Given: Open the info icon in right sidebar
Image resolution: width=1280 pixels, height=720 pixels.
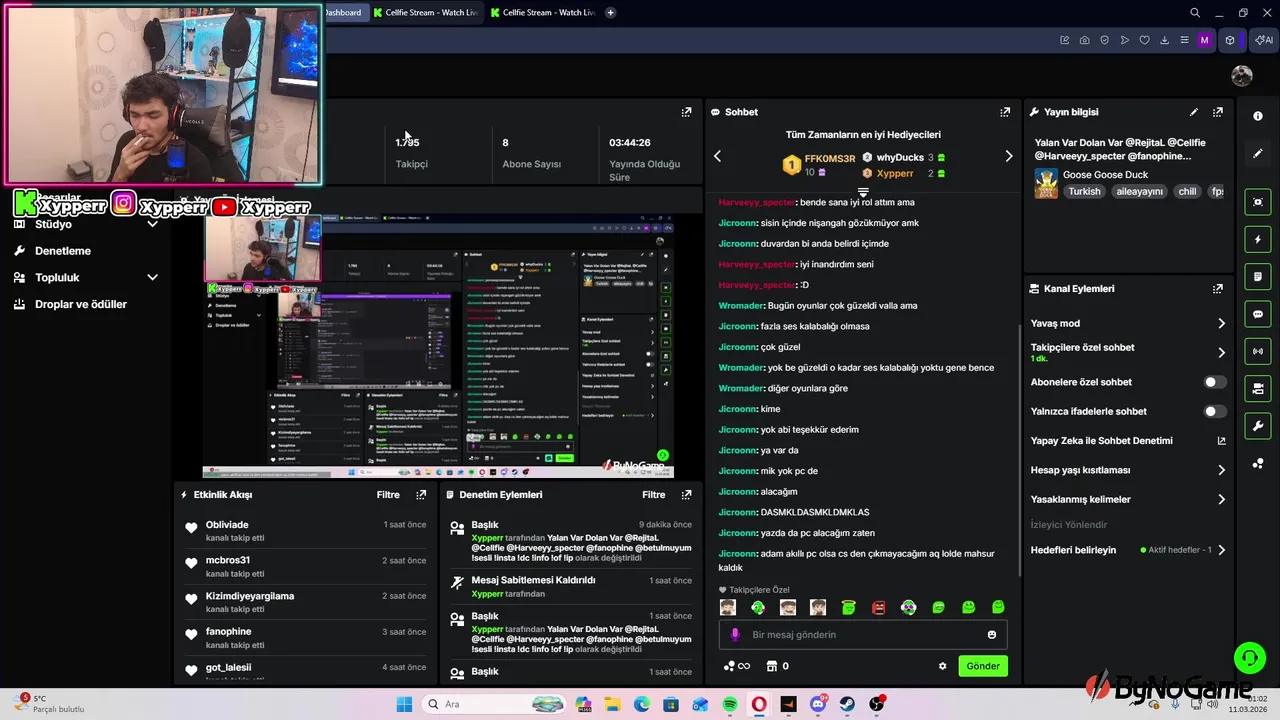Looking at the screenshot, I should [x=1258, y=116].
